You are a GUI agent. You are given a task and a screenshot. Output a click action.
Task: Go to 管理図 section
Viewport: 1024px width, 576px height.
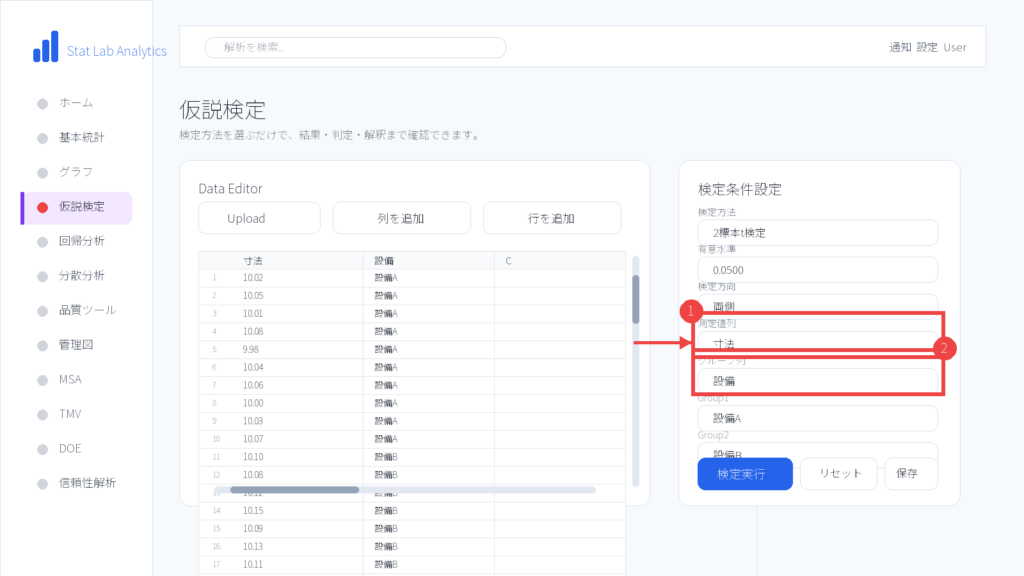coord(77,345)
